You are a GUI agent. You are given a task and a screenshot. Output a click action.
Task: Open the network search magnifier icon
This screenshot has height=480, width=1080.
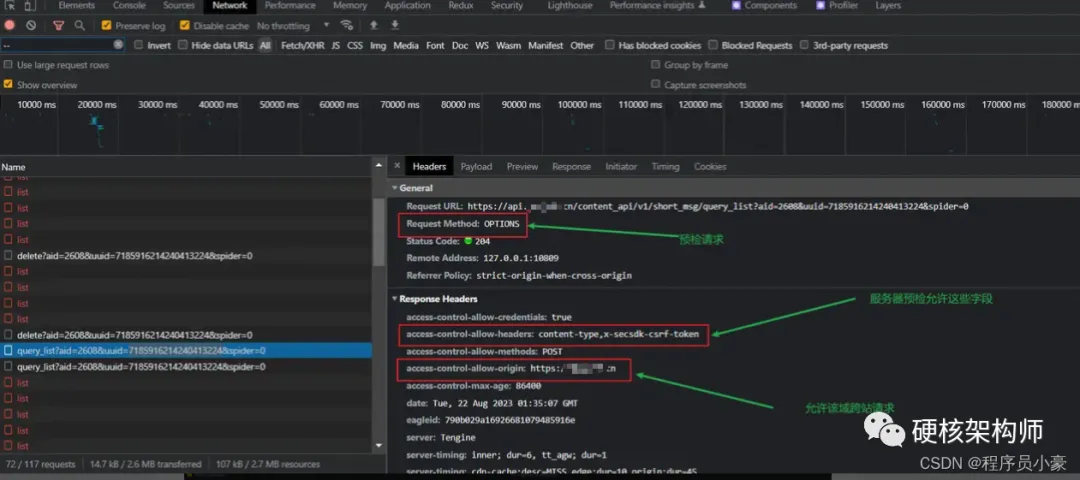80,25
